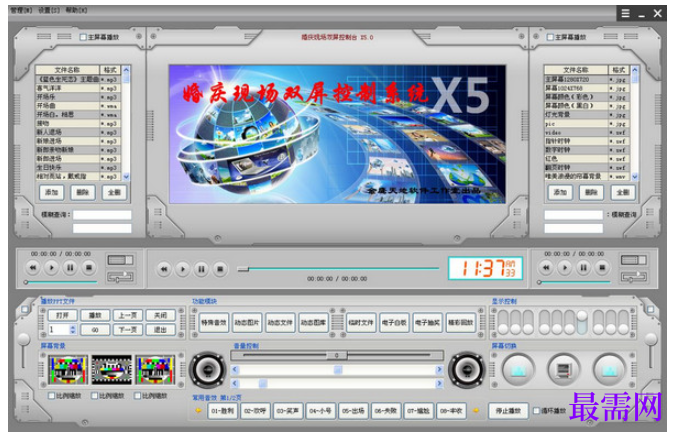
Task: Play the center main player
Action: [x=182, y=269]
